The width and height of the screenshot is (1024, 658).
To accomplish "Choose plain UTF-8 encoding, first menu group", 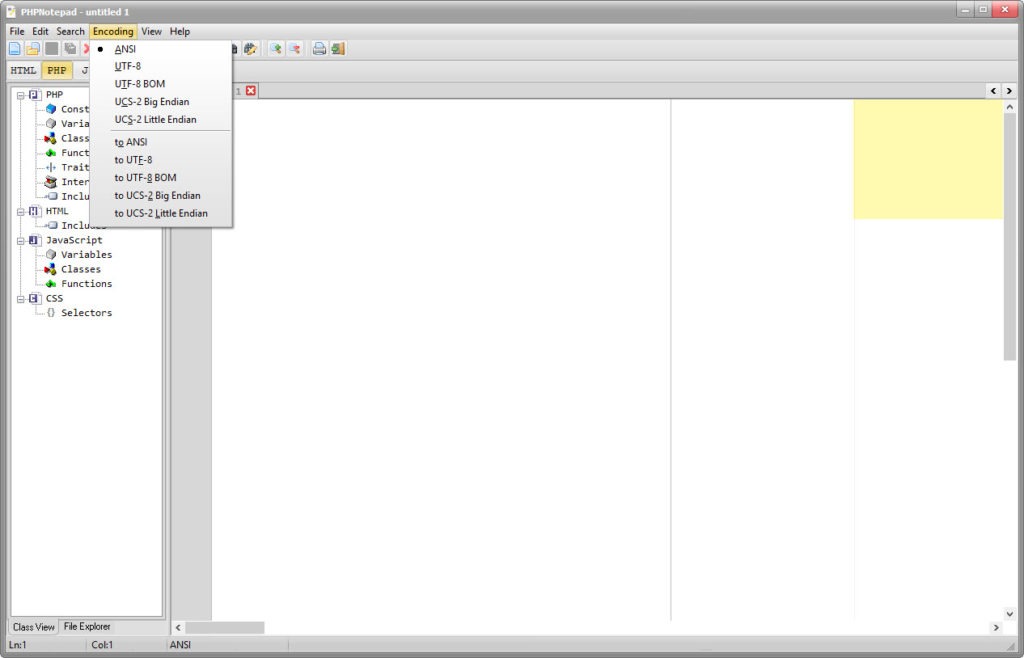I will 161,66.
